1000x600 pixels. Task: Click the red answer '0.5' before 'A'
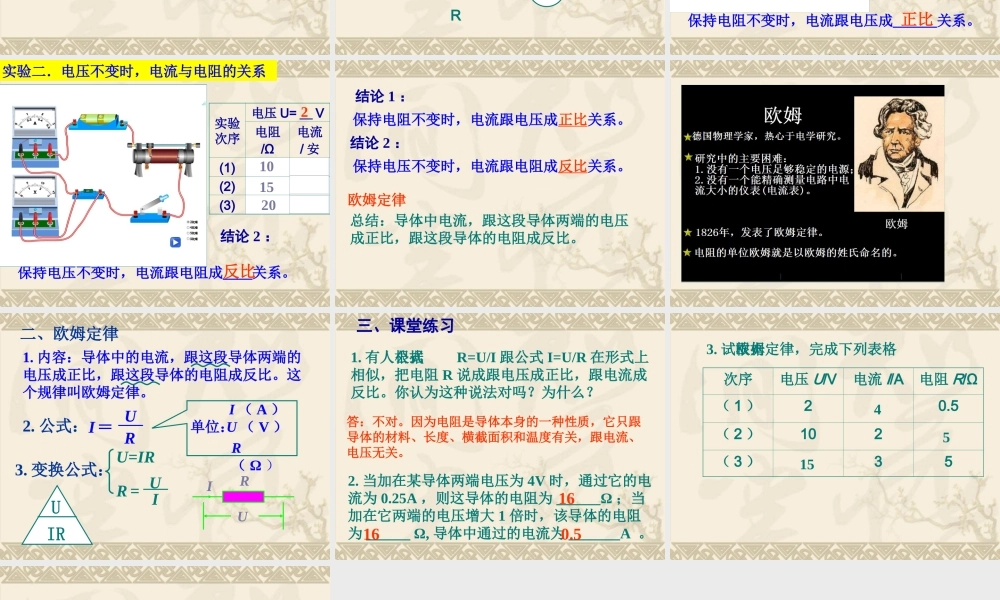pyautogui.click(x=571, y=534)
